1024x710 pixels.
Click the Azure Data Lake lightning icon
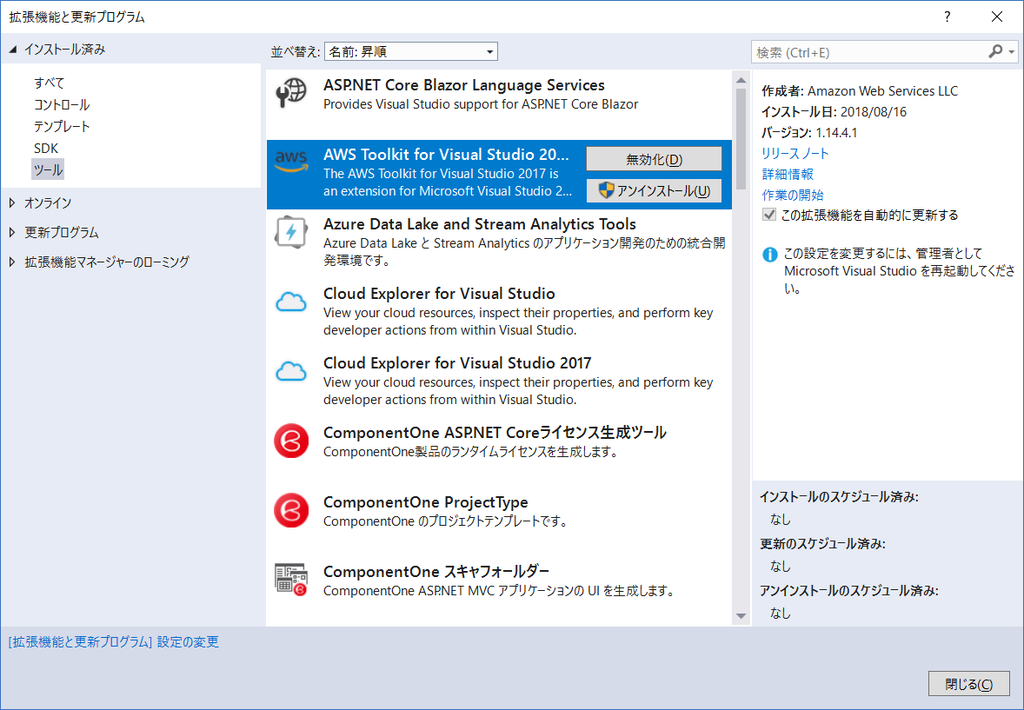[x=291, y=231]
